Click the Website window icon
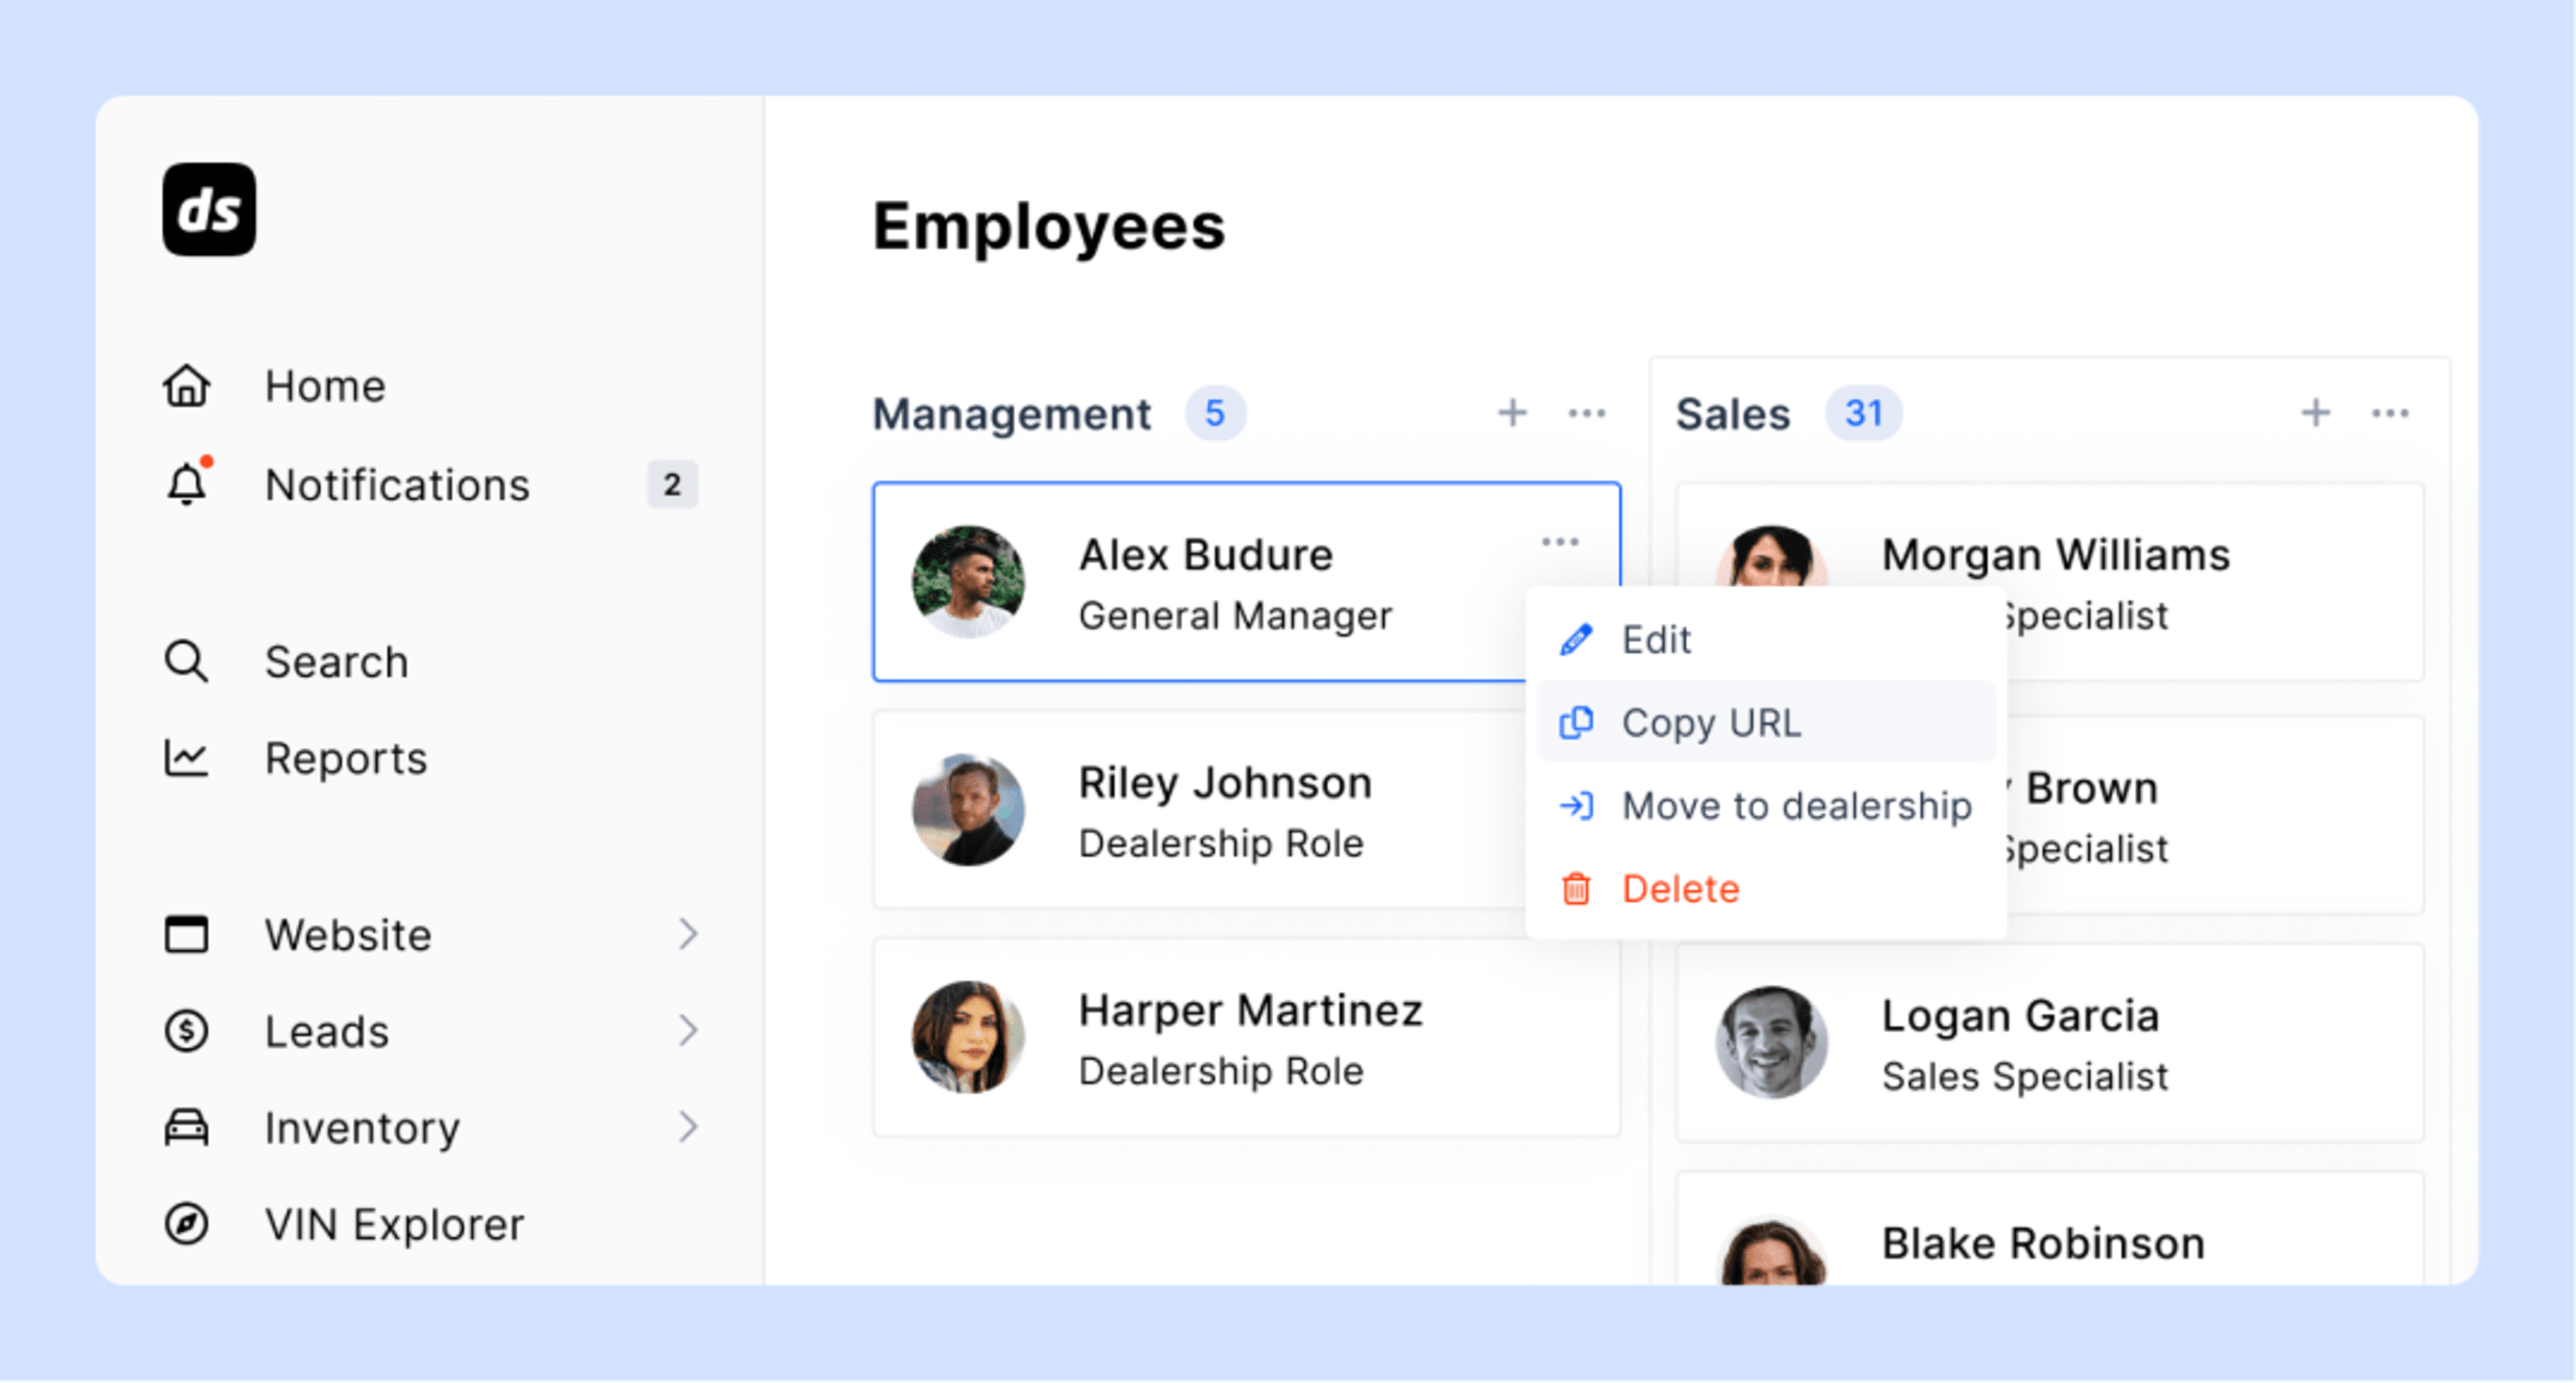Screen dimensions: 2576x1383 [186, 934]
